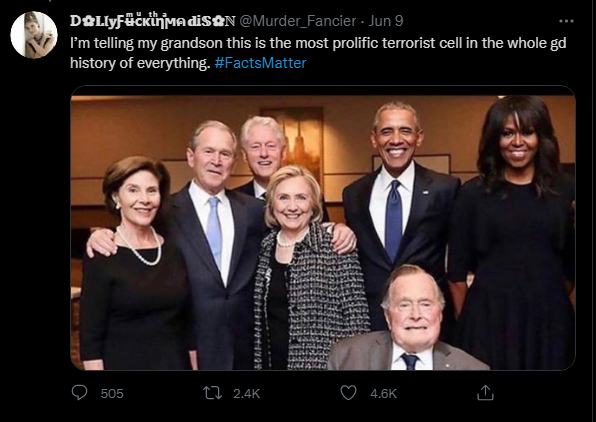Open the share upload-arrow icon
Image resolution: width=596 pixels, height=422 pixels.
(485, 393)
